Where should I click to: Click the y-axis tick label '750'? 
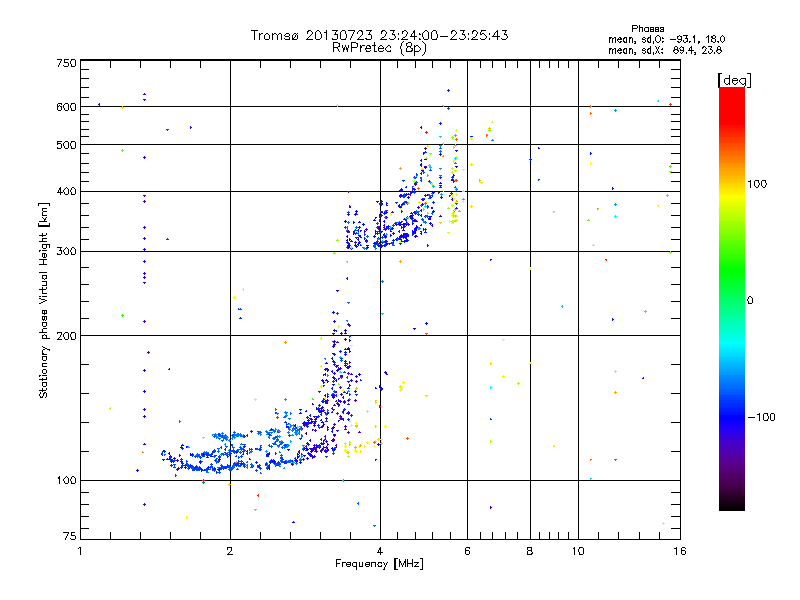66,63
